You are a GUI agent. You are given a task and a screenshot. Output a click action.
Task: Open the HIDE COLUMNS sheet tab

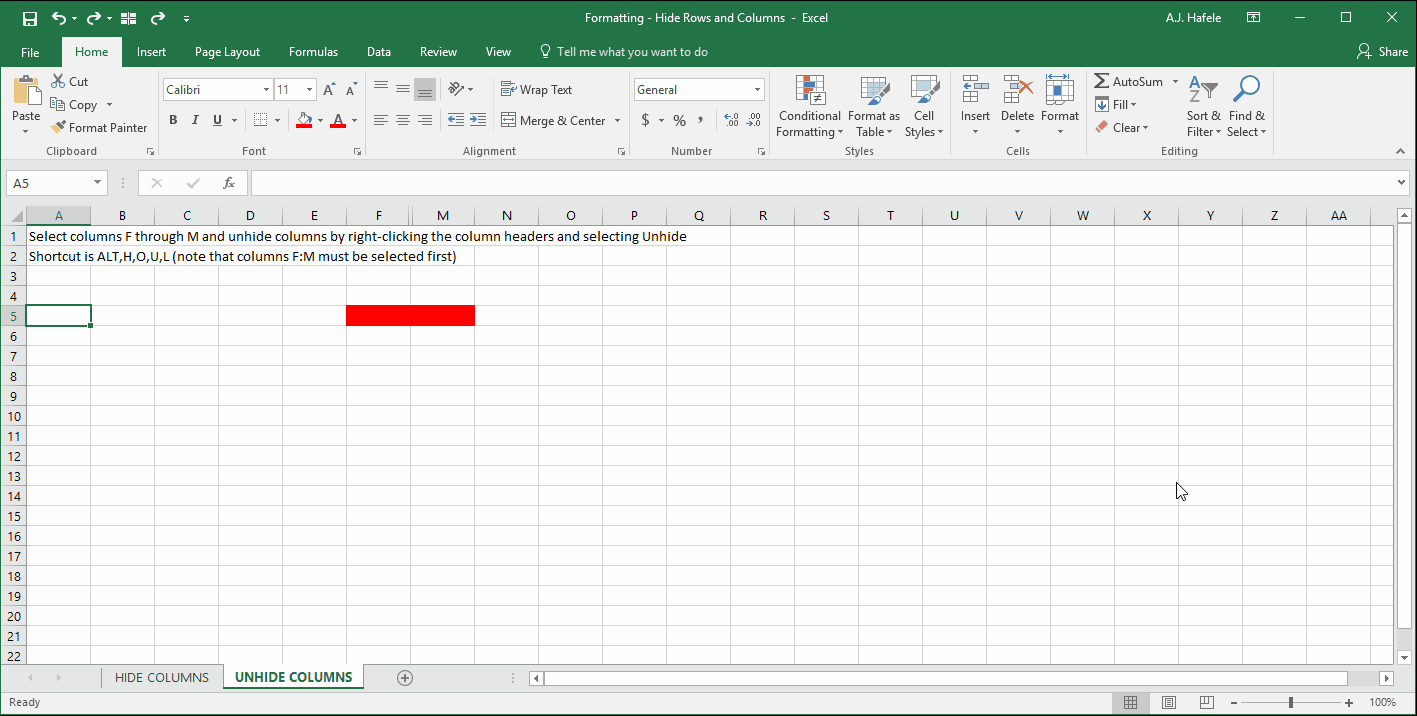point(162,677)
